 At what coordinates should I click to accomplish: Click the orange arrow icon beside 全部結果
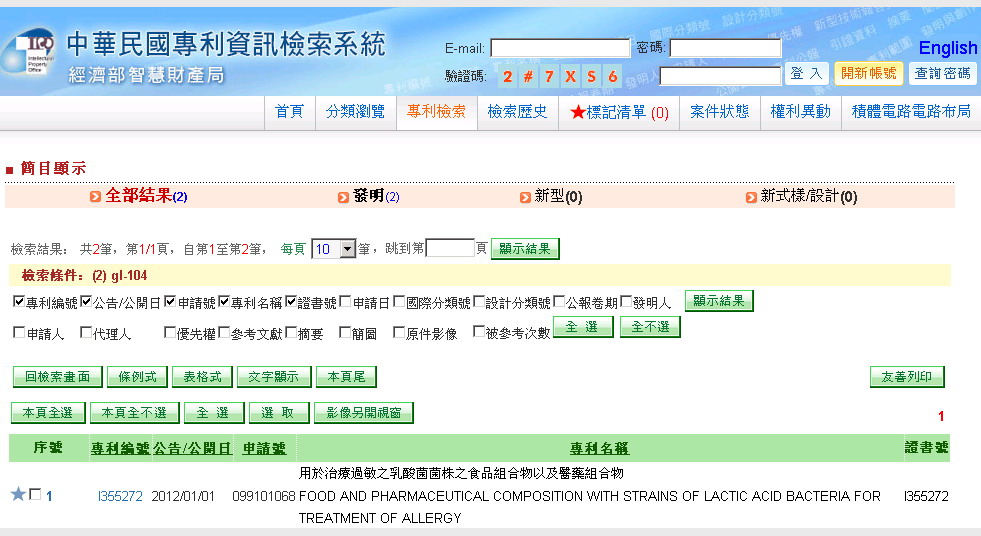[x=96, y=197]
